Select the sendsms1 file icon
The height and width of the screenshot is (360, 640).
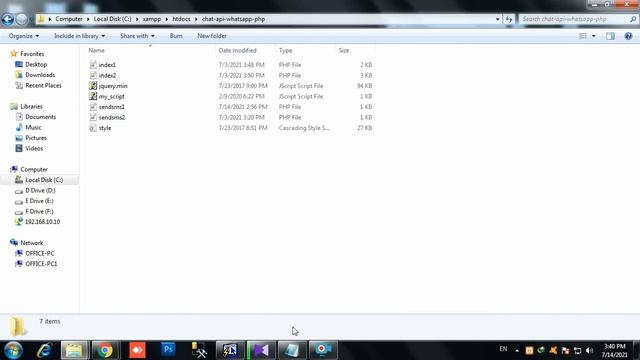pyautogui.click(x=93, y=107)
